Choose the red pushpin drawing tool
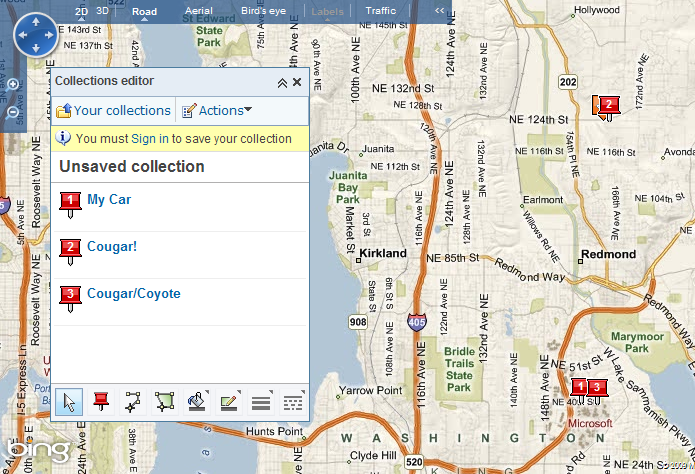The image size is (695, 474). pos(100,402)
